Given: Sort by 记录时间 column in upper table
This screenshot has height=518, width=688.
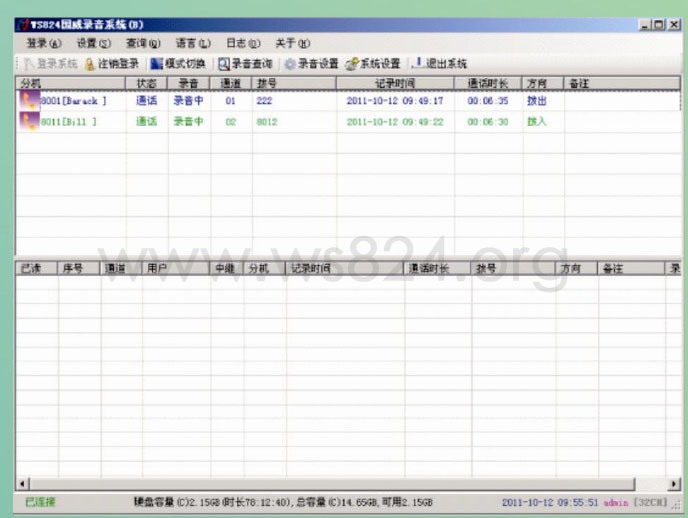Looking at the screenshot, I should (x=395, y=83).
